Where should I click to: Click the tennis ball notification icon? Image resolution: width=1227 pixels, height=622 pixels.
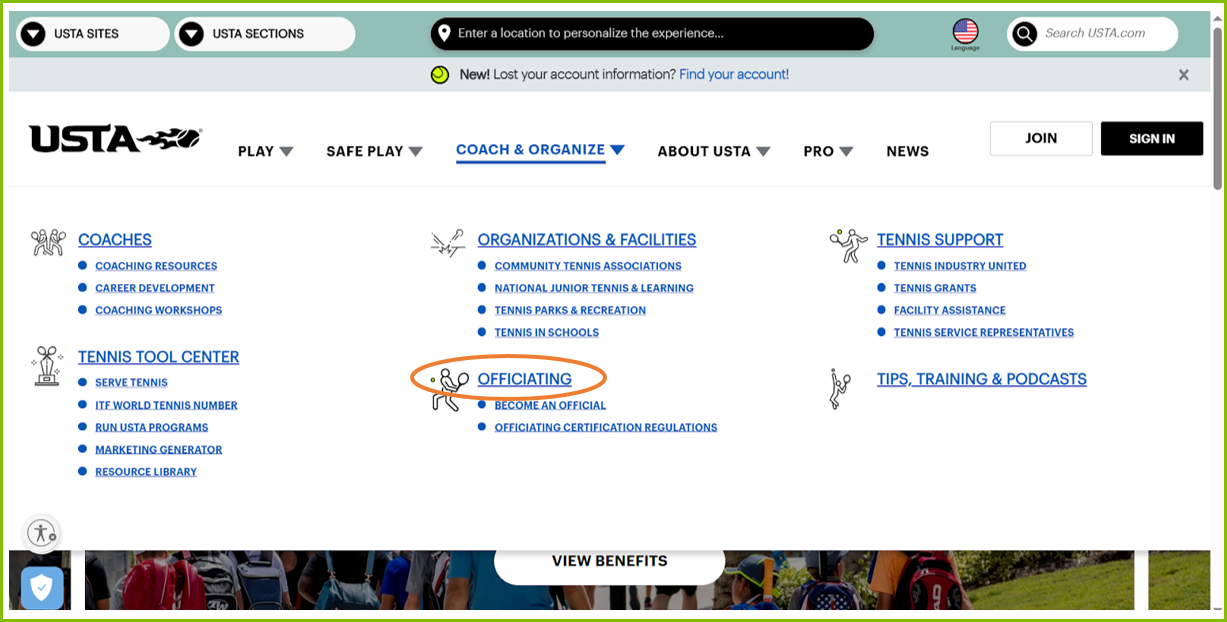click(439, 75)
